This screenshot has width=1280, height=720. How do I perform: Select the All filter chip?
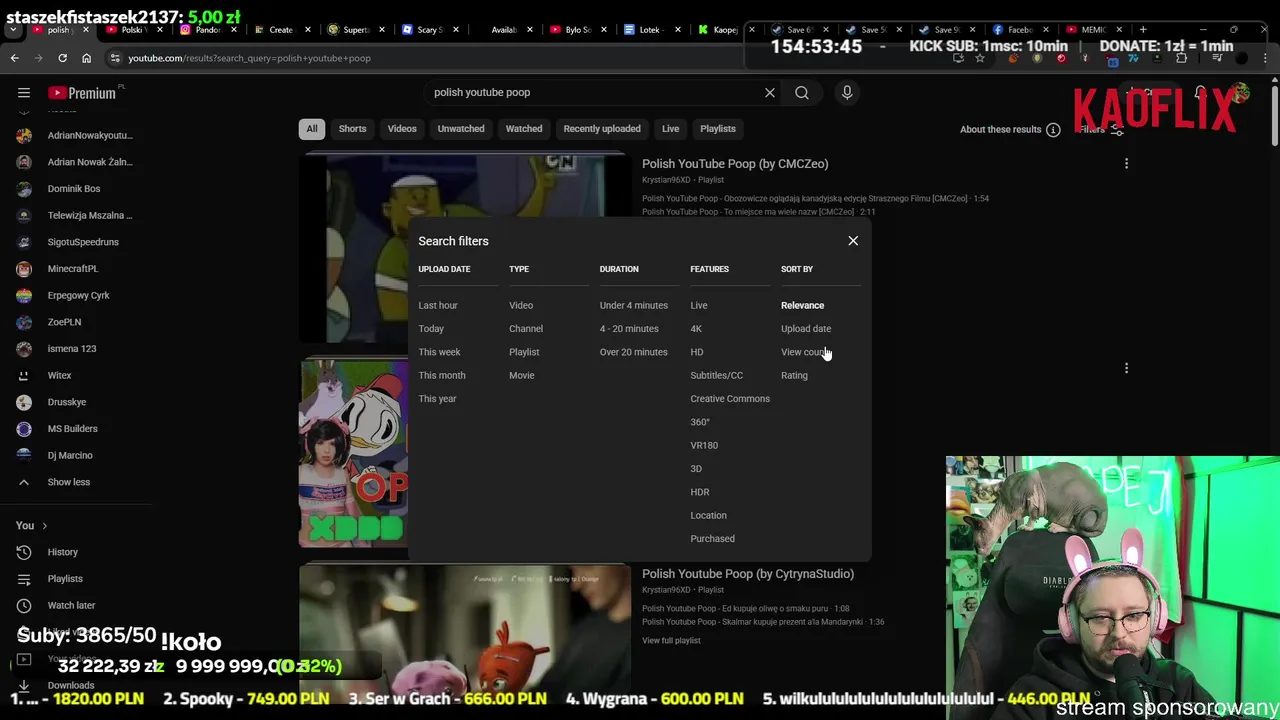pyautogui.click(x=312, y=129)
